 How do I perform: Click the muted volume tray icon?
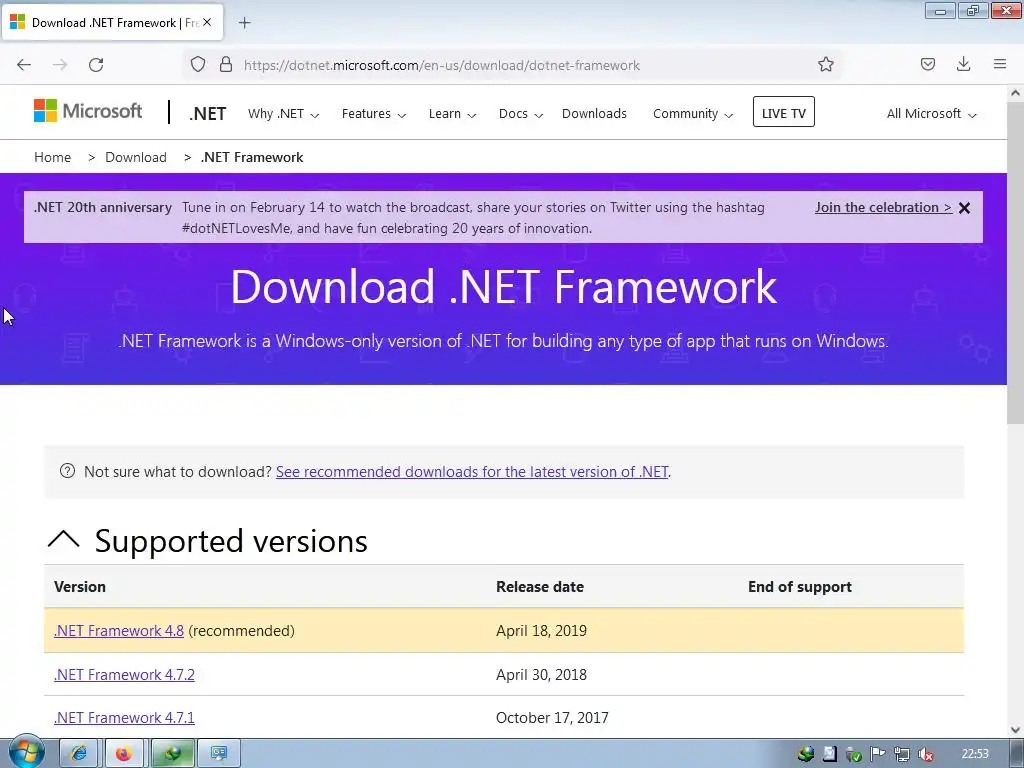tap(925, 755)
